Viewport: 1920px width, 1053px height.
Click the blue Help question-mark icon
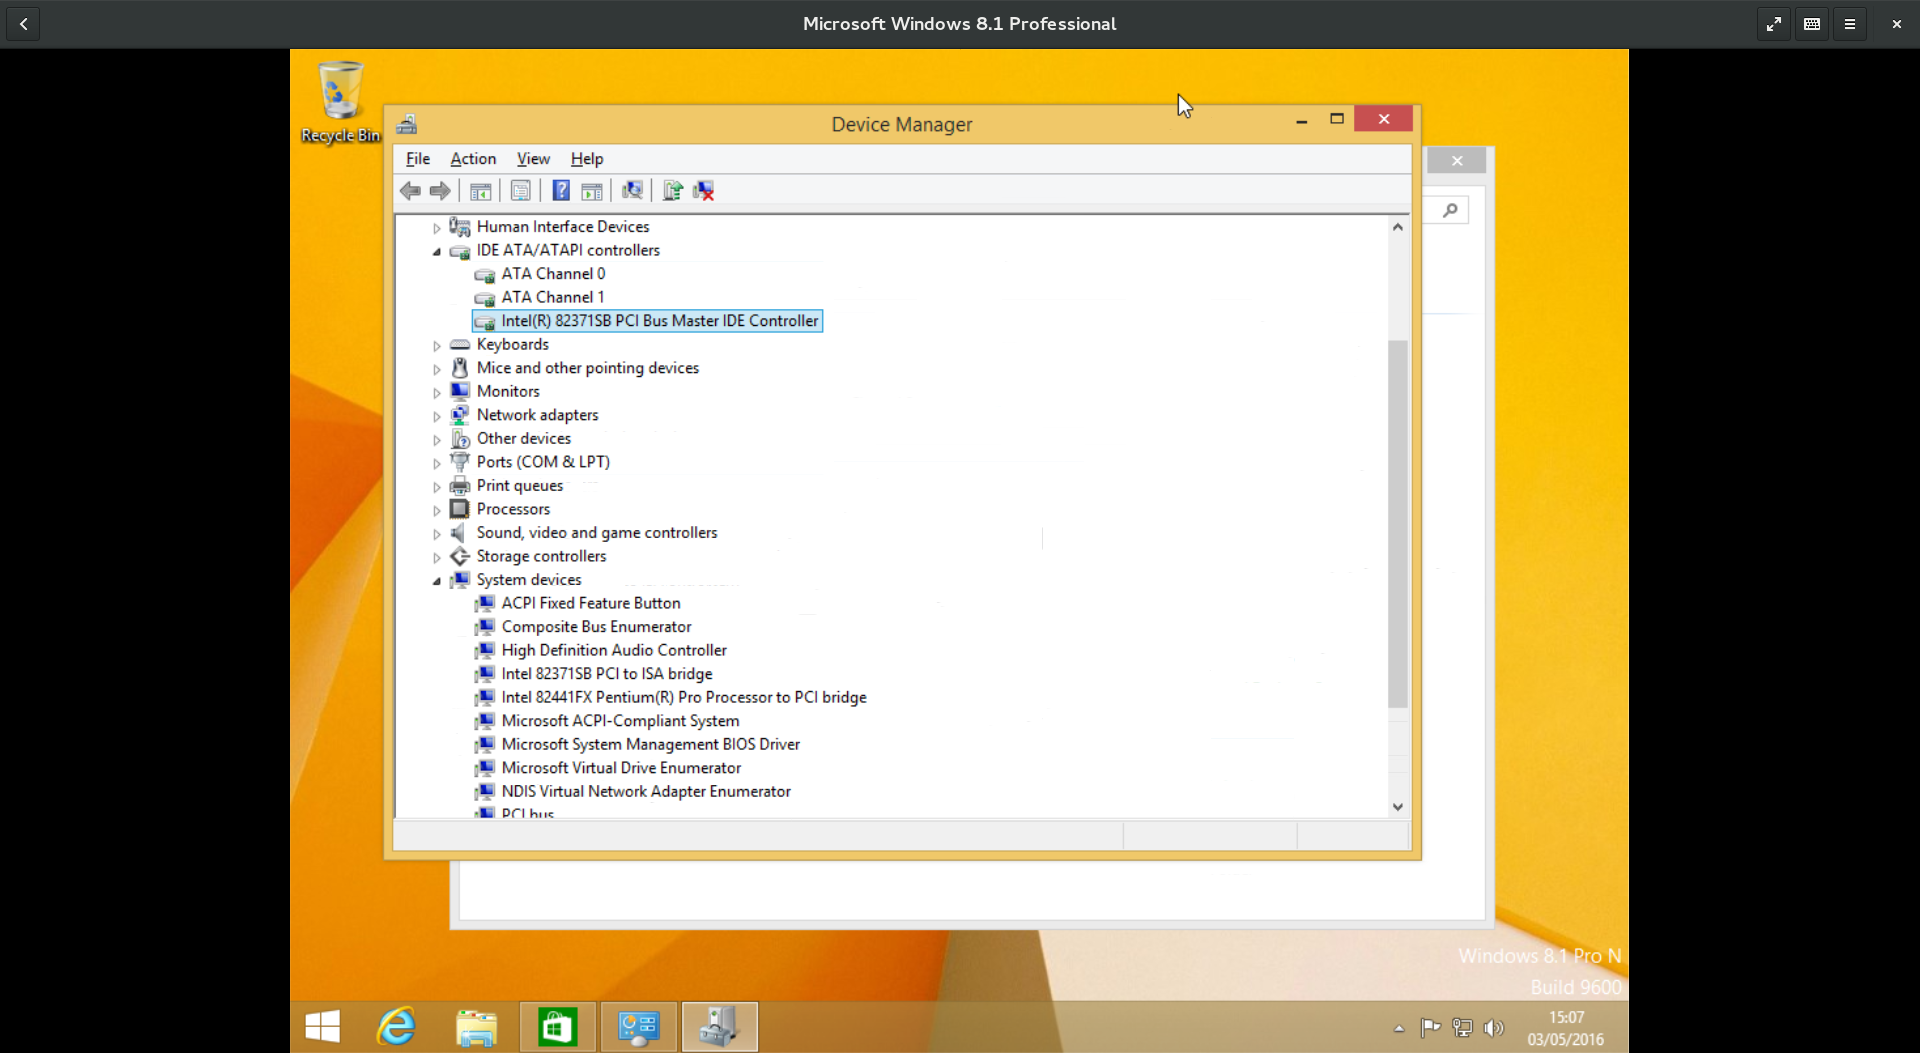(x=561, y=191)
